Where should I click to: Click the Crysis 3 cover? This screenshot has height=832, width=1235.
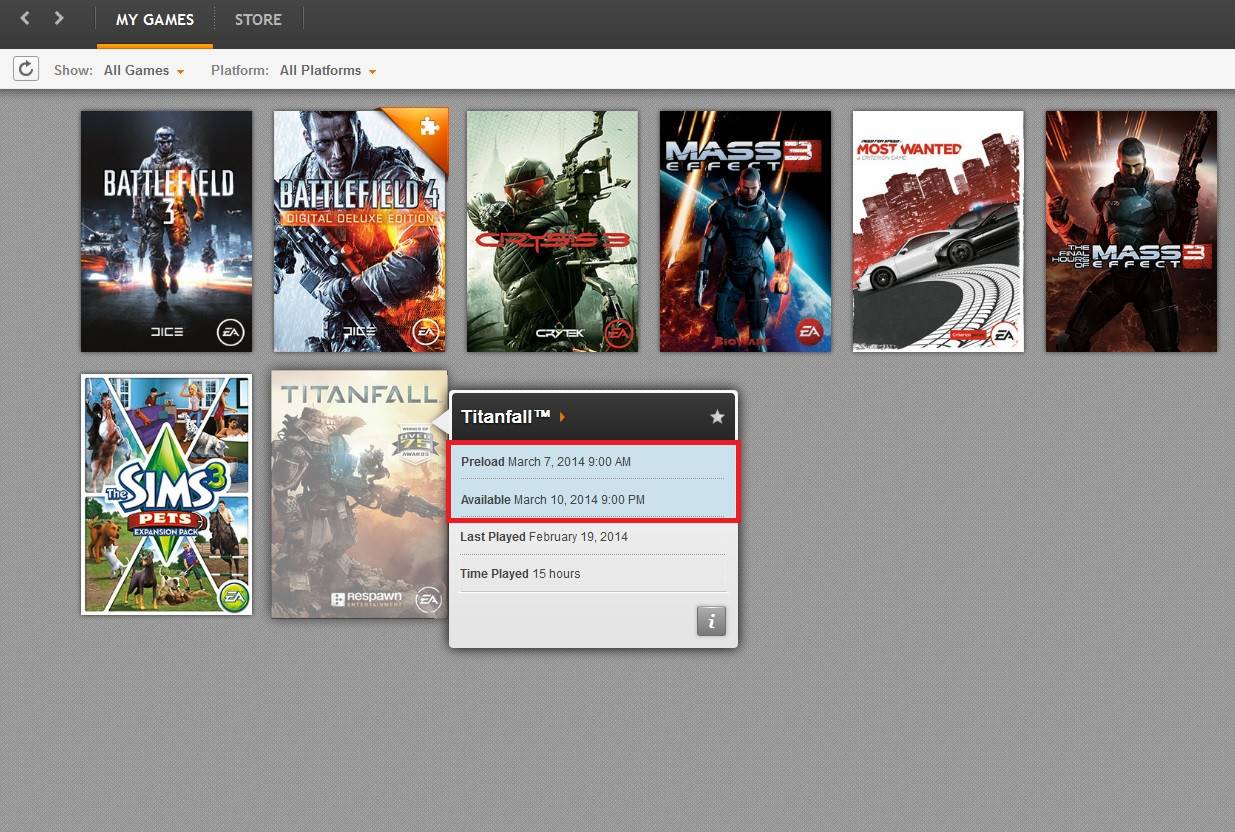tap(552, 231)
